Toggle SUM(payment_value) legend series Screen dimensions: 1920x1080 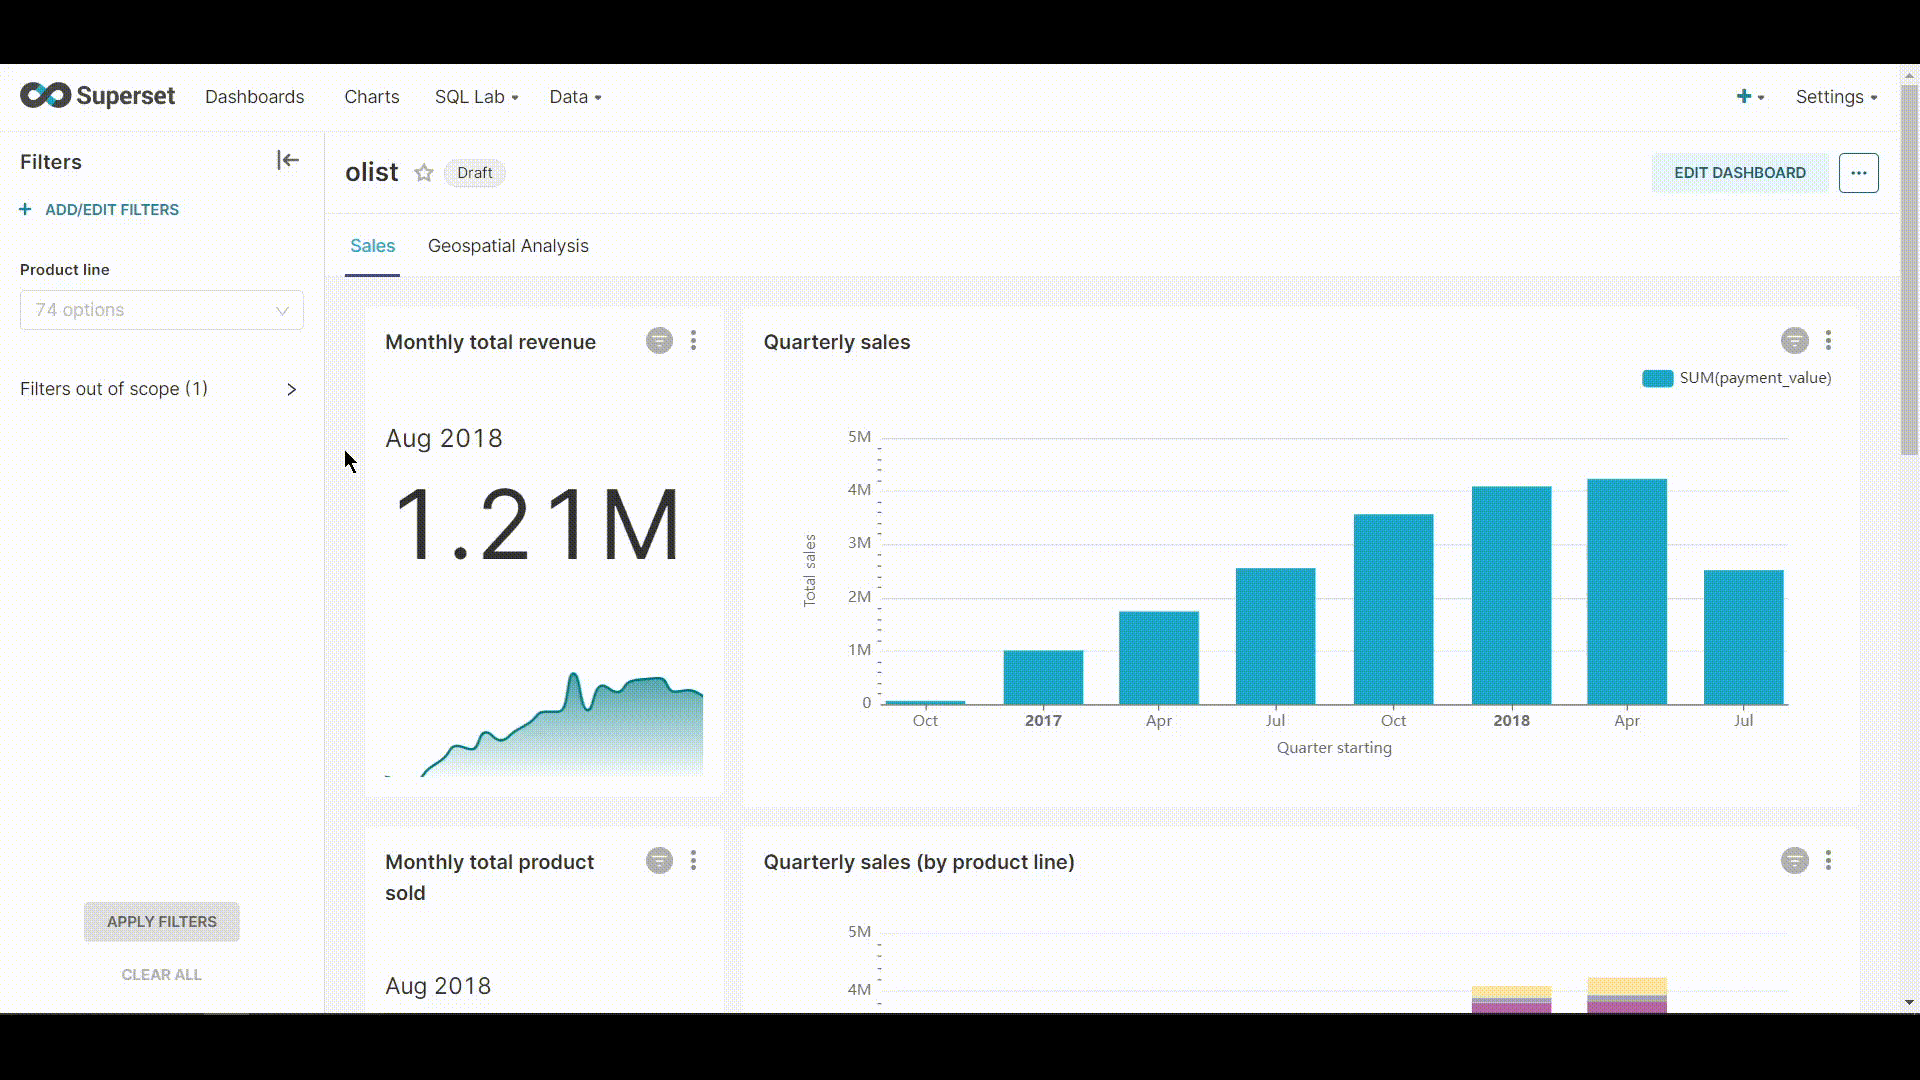(x=1736, y=378)
